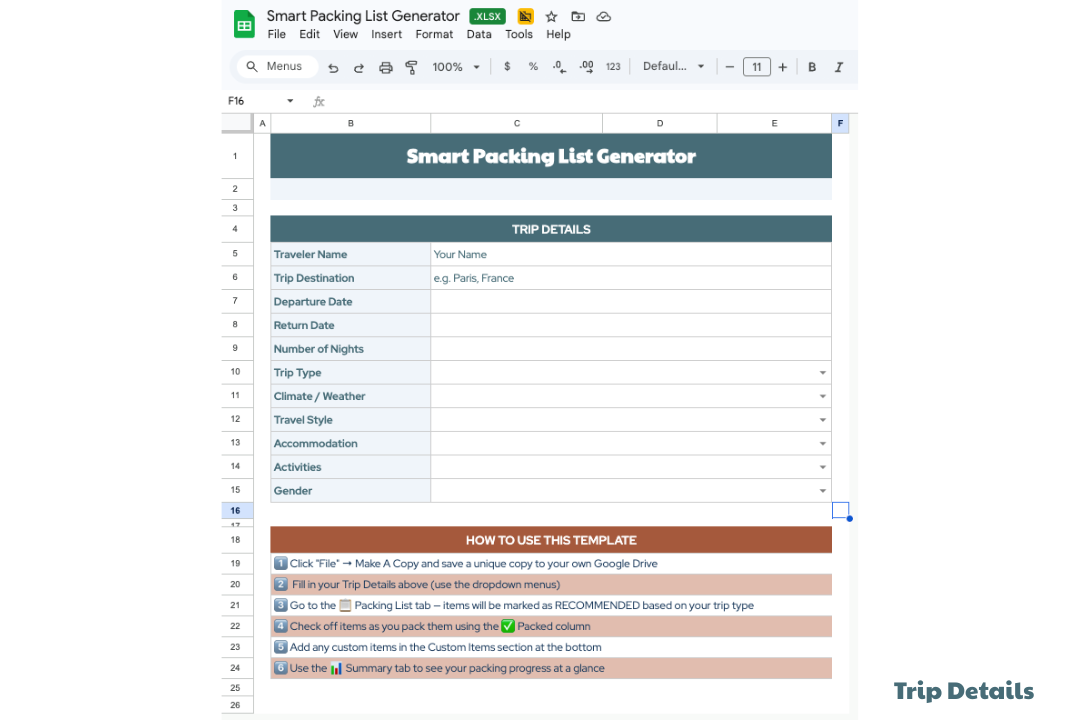
Task: Open the Edit menu
Action: click(x=309, y=34)
